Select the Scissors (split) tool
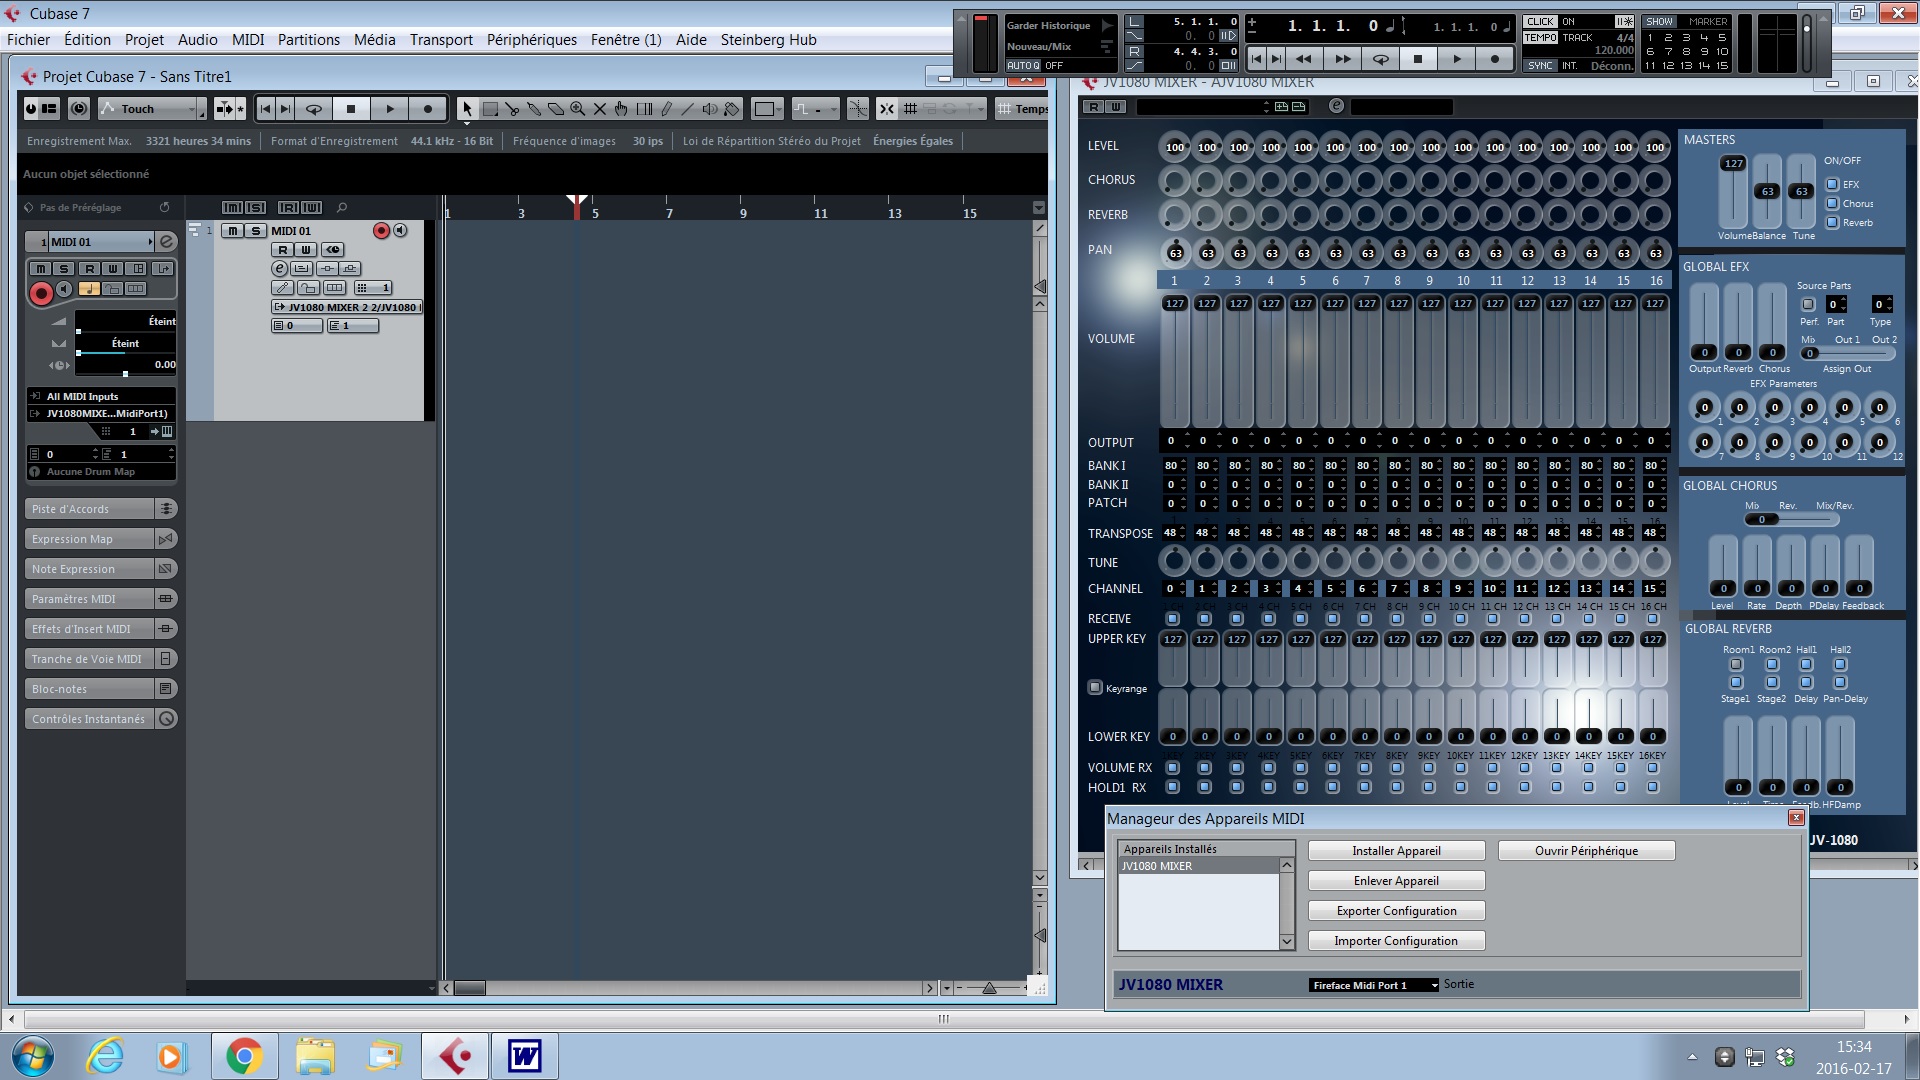 pos(512,109)
